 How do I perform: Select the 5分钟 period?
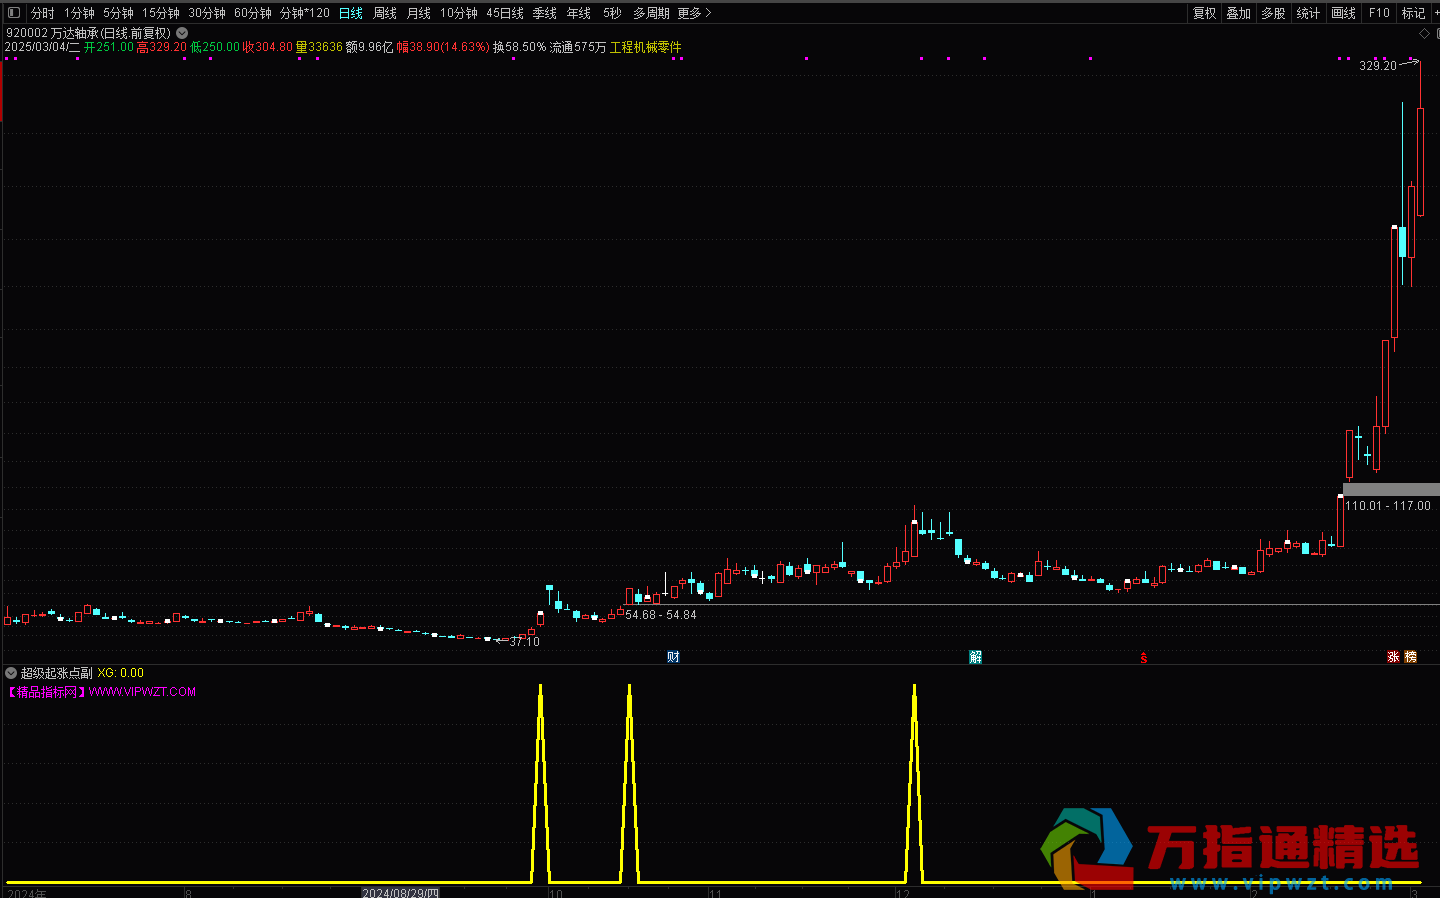point(118,13)
